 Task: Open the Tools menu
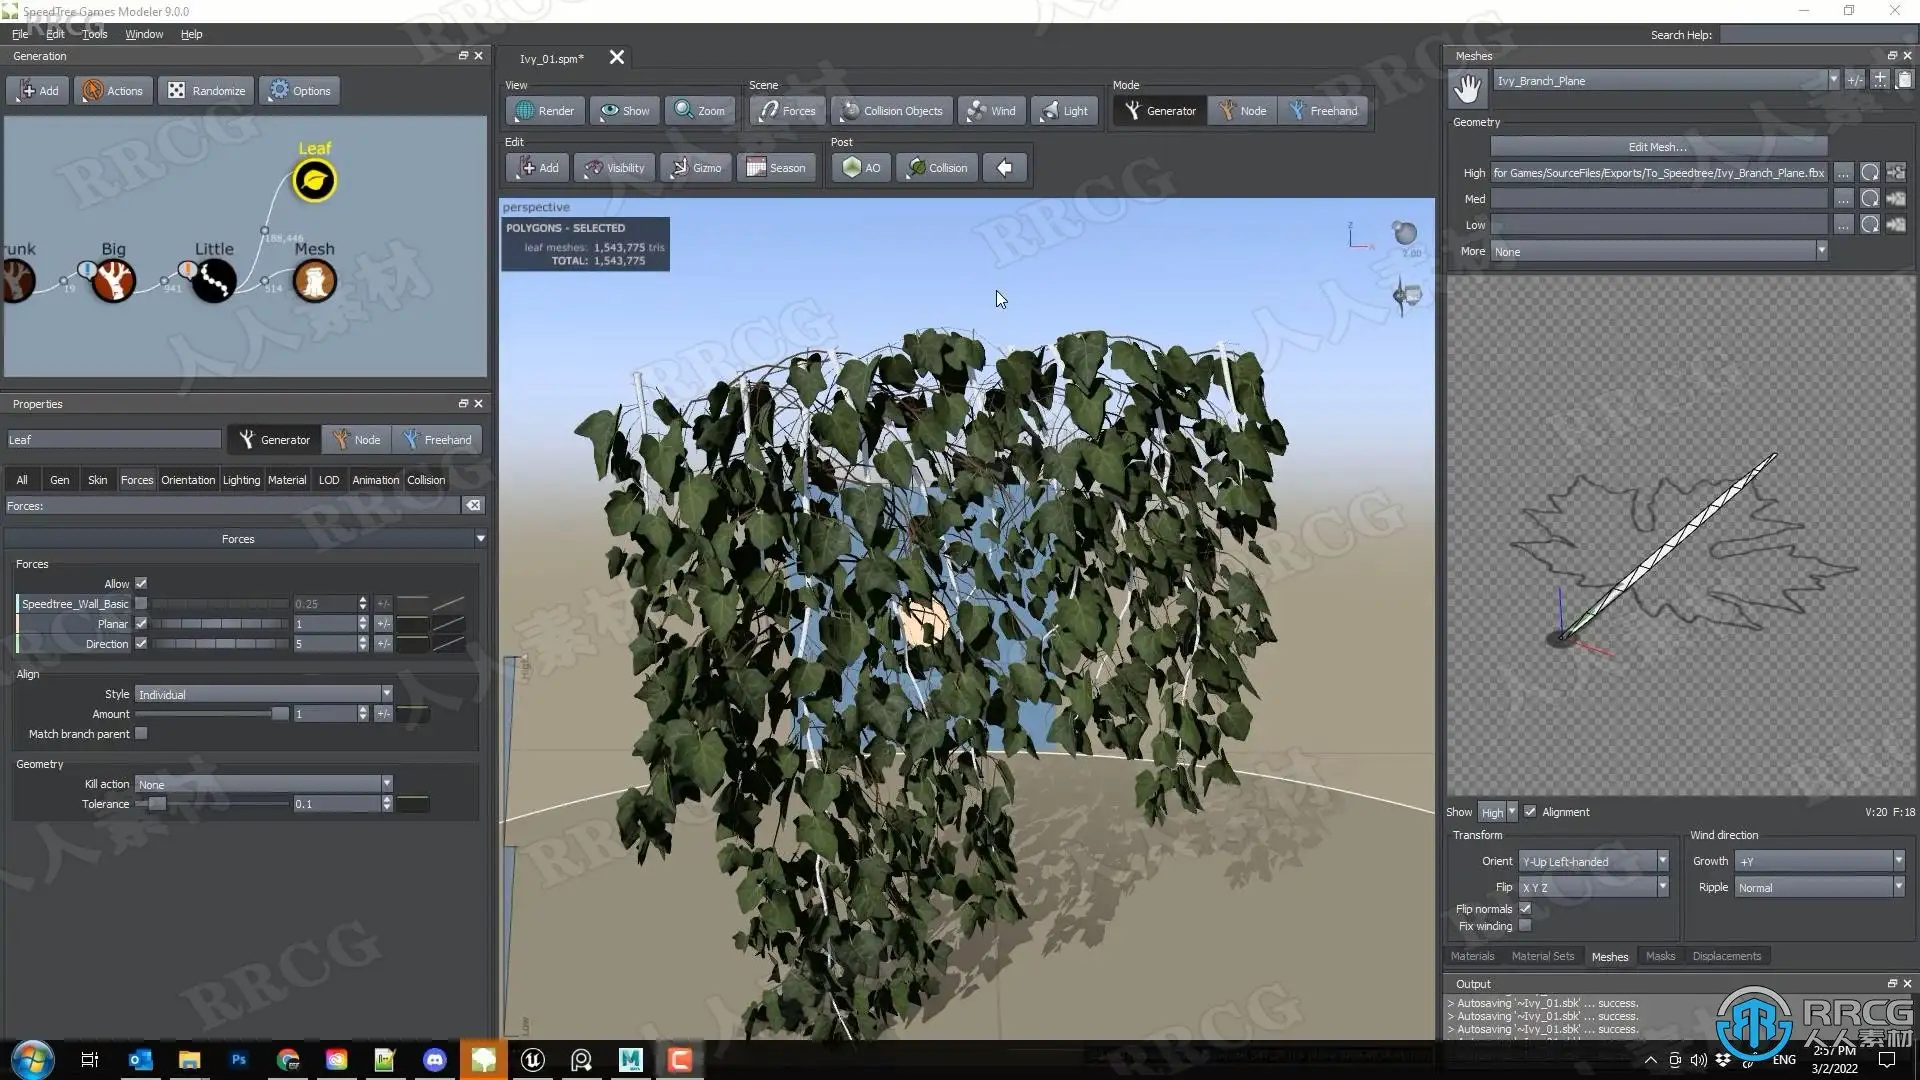pos(95,34)
